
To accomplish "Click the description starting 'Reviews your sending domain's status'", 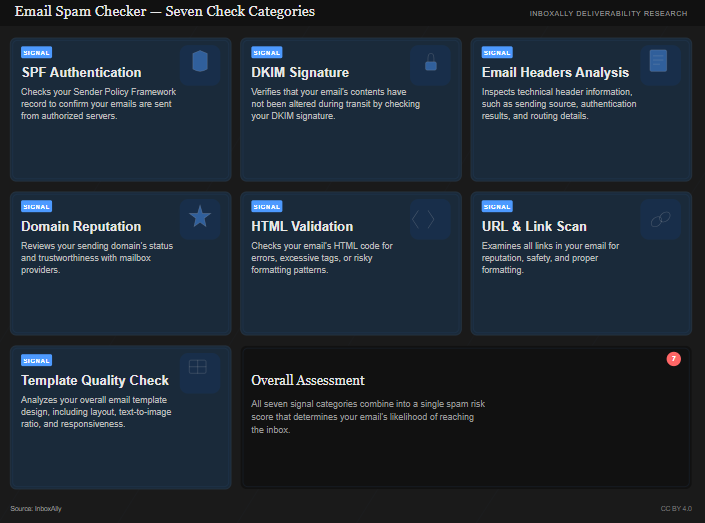I will pyautogui.click(x=97, y=258).
